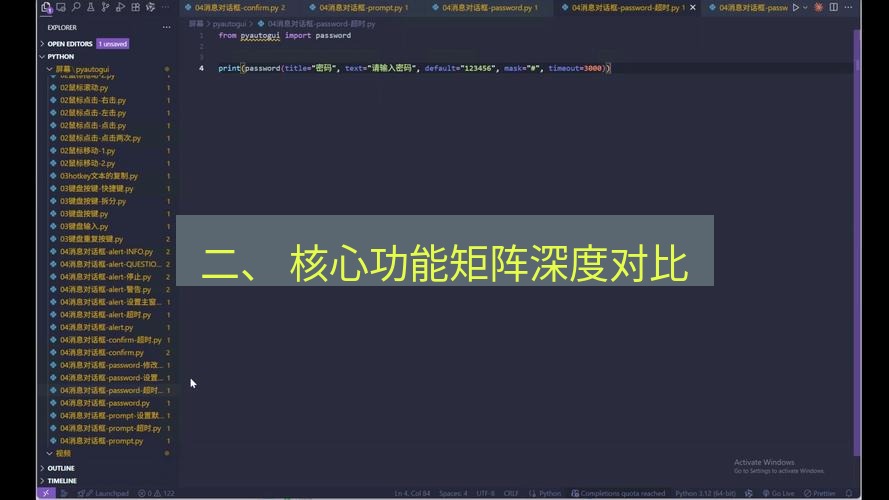
Task: Open notifications bell icon
Action: pos(848,493)
